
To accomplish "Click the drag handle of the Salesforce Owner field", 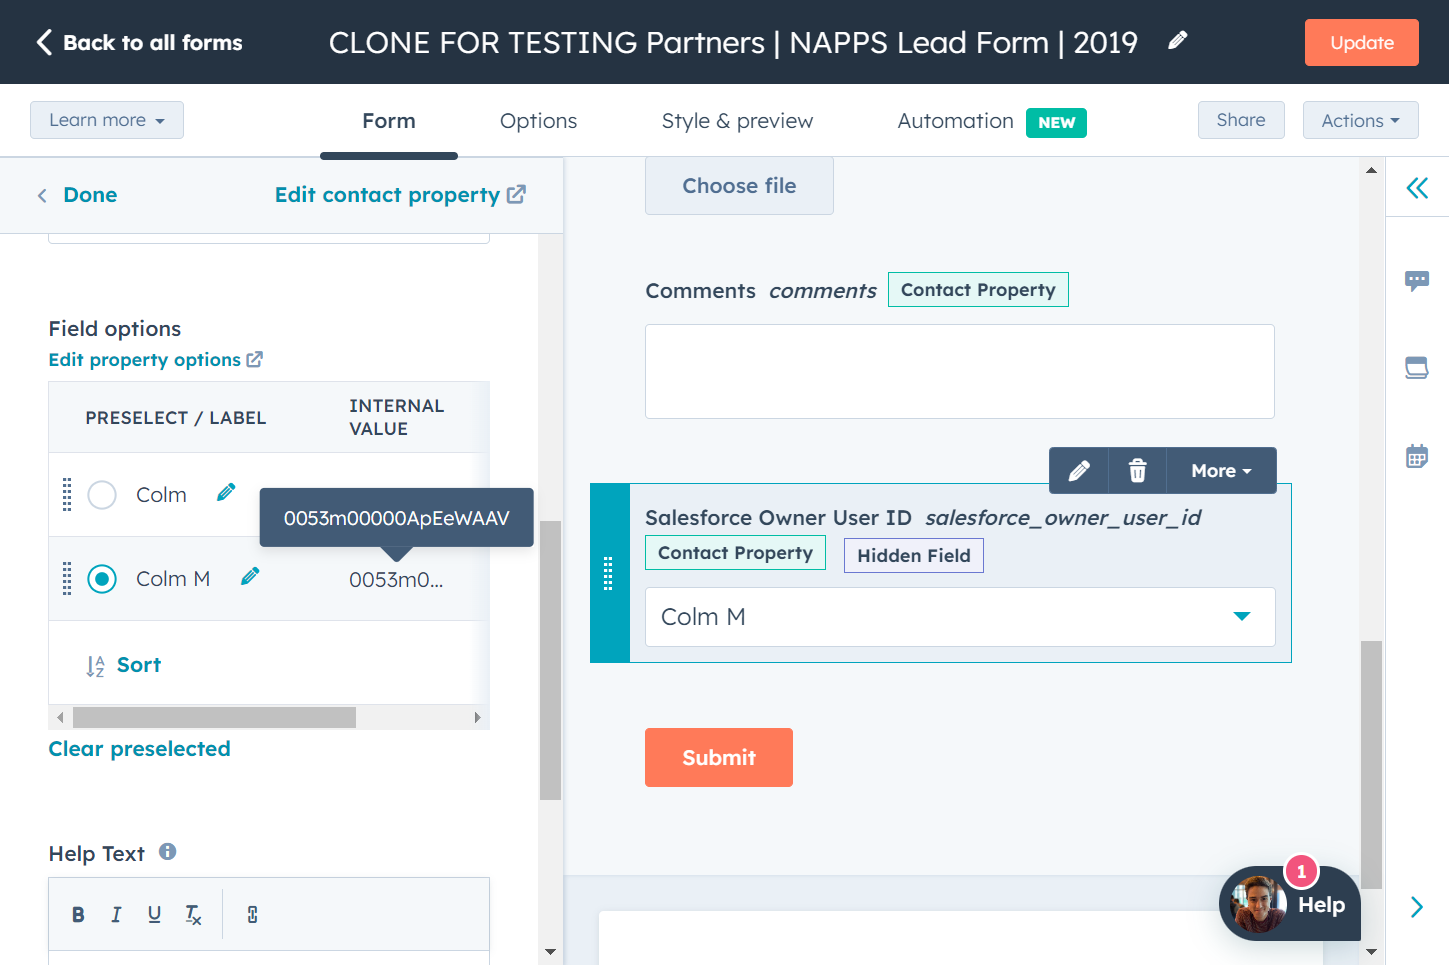I will pos(608,573).
